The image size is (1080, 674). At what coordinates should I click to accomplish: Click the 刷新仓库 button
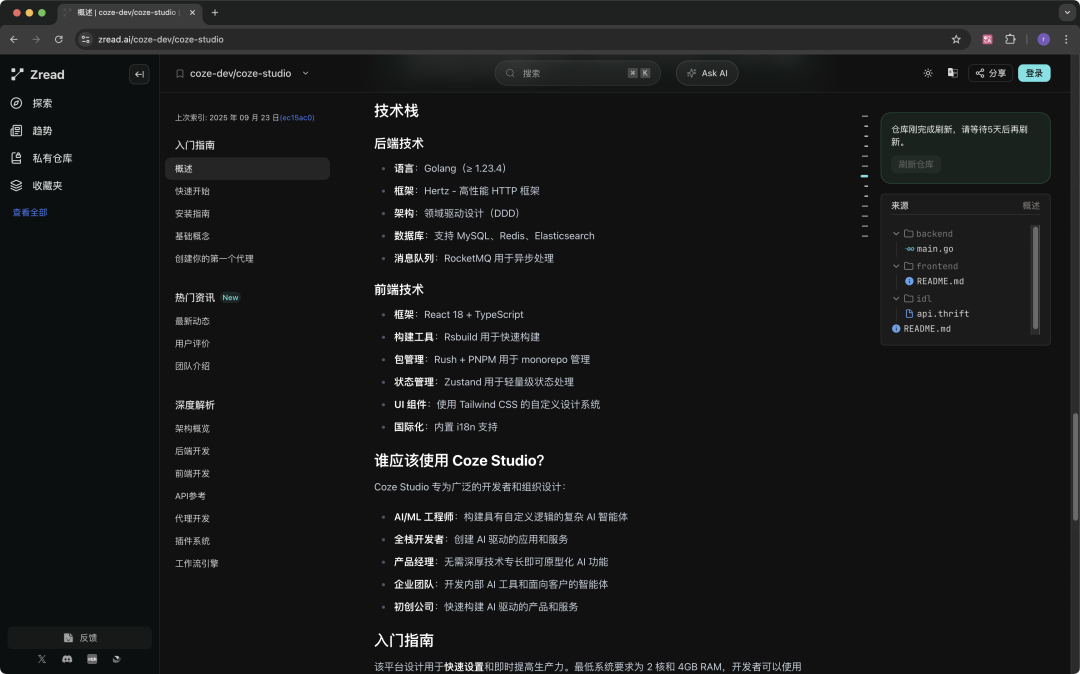pos(916,165)
